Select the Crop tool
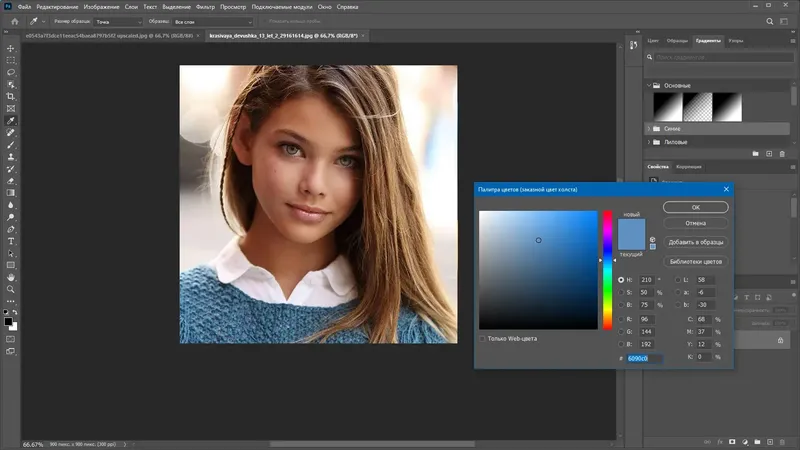 pyautogui.click(x=11, y=96)
